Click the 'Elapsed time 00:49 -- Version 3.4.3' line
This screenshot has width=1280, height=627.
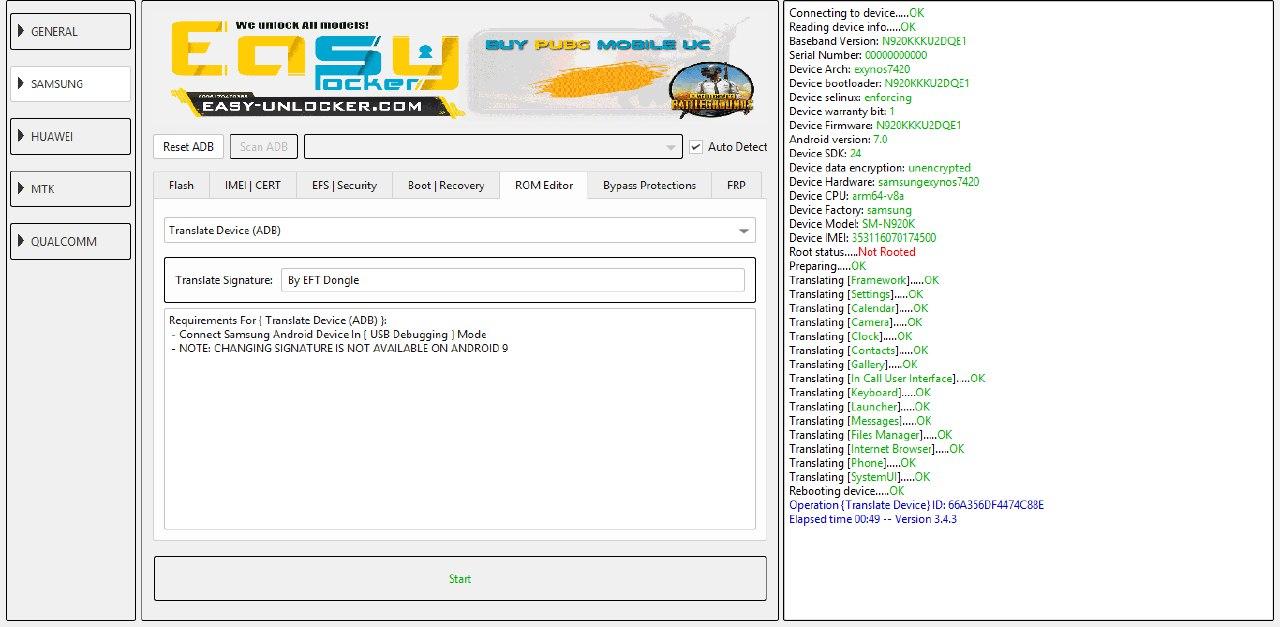[x=873, y=519]
